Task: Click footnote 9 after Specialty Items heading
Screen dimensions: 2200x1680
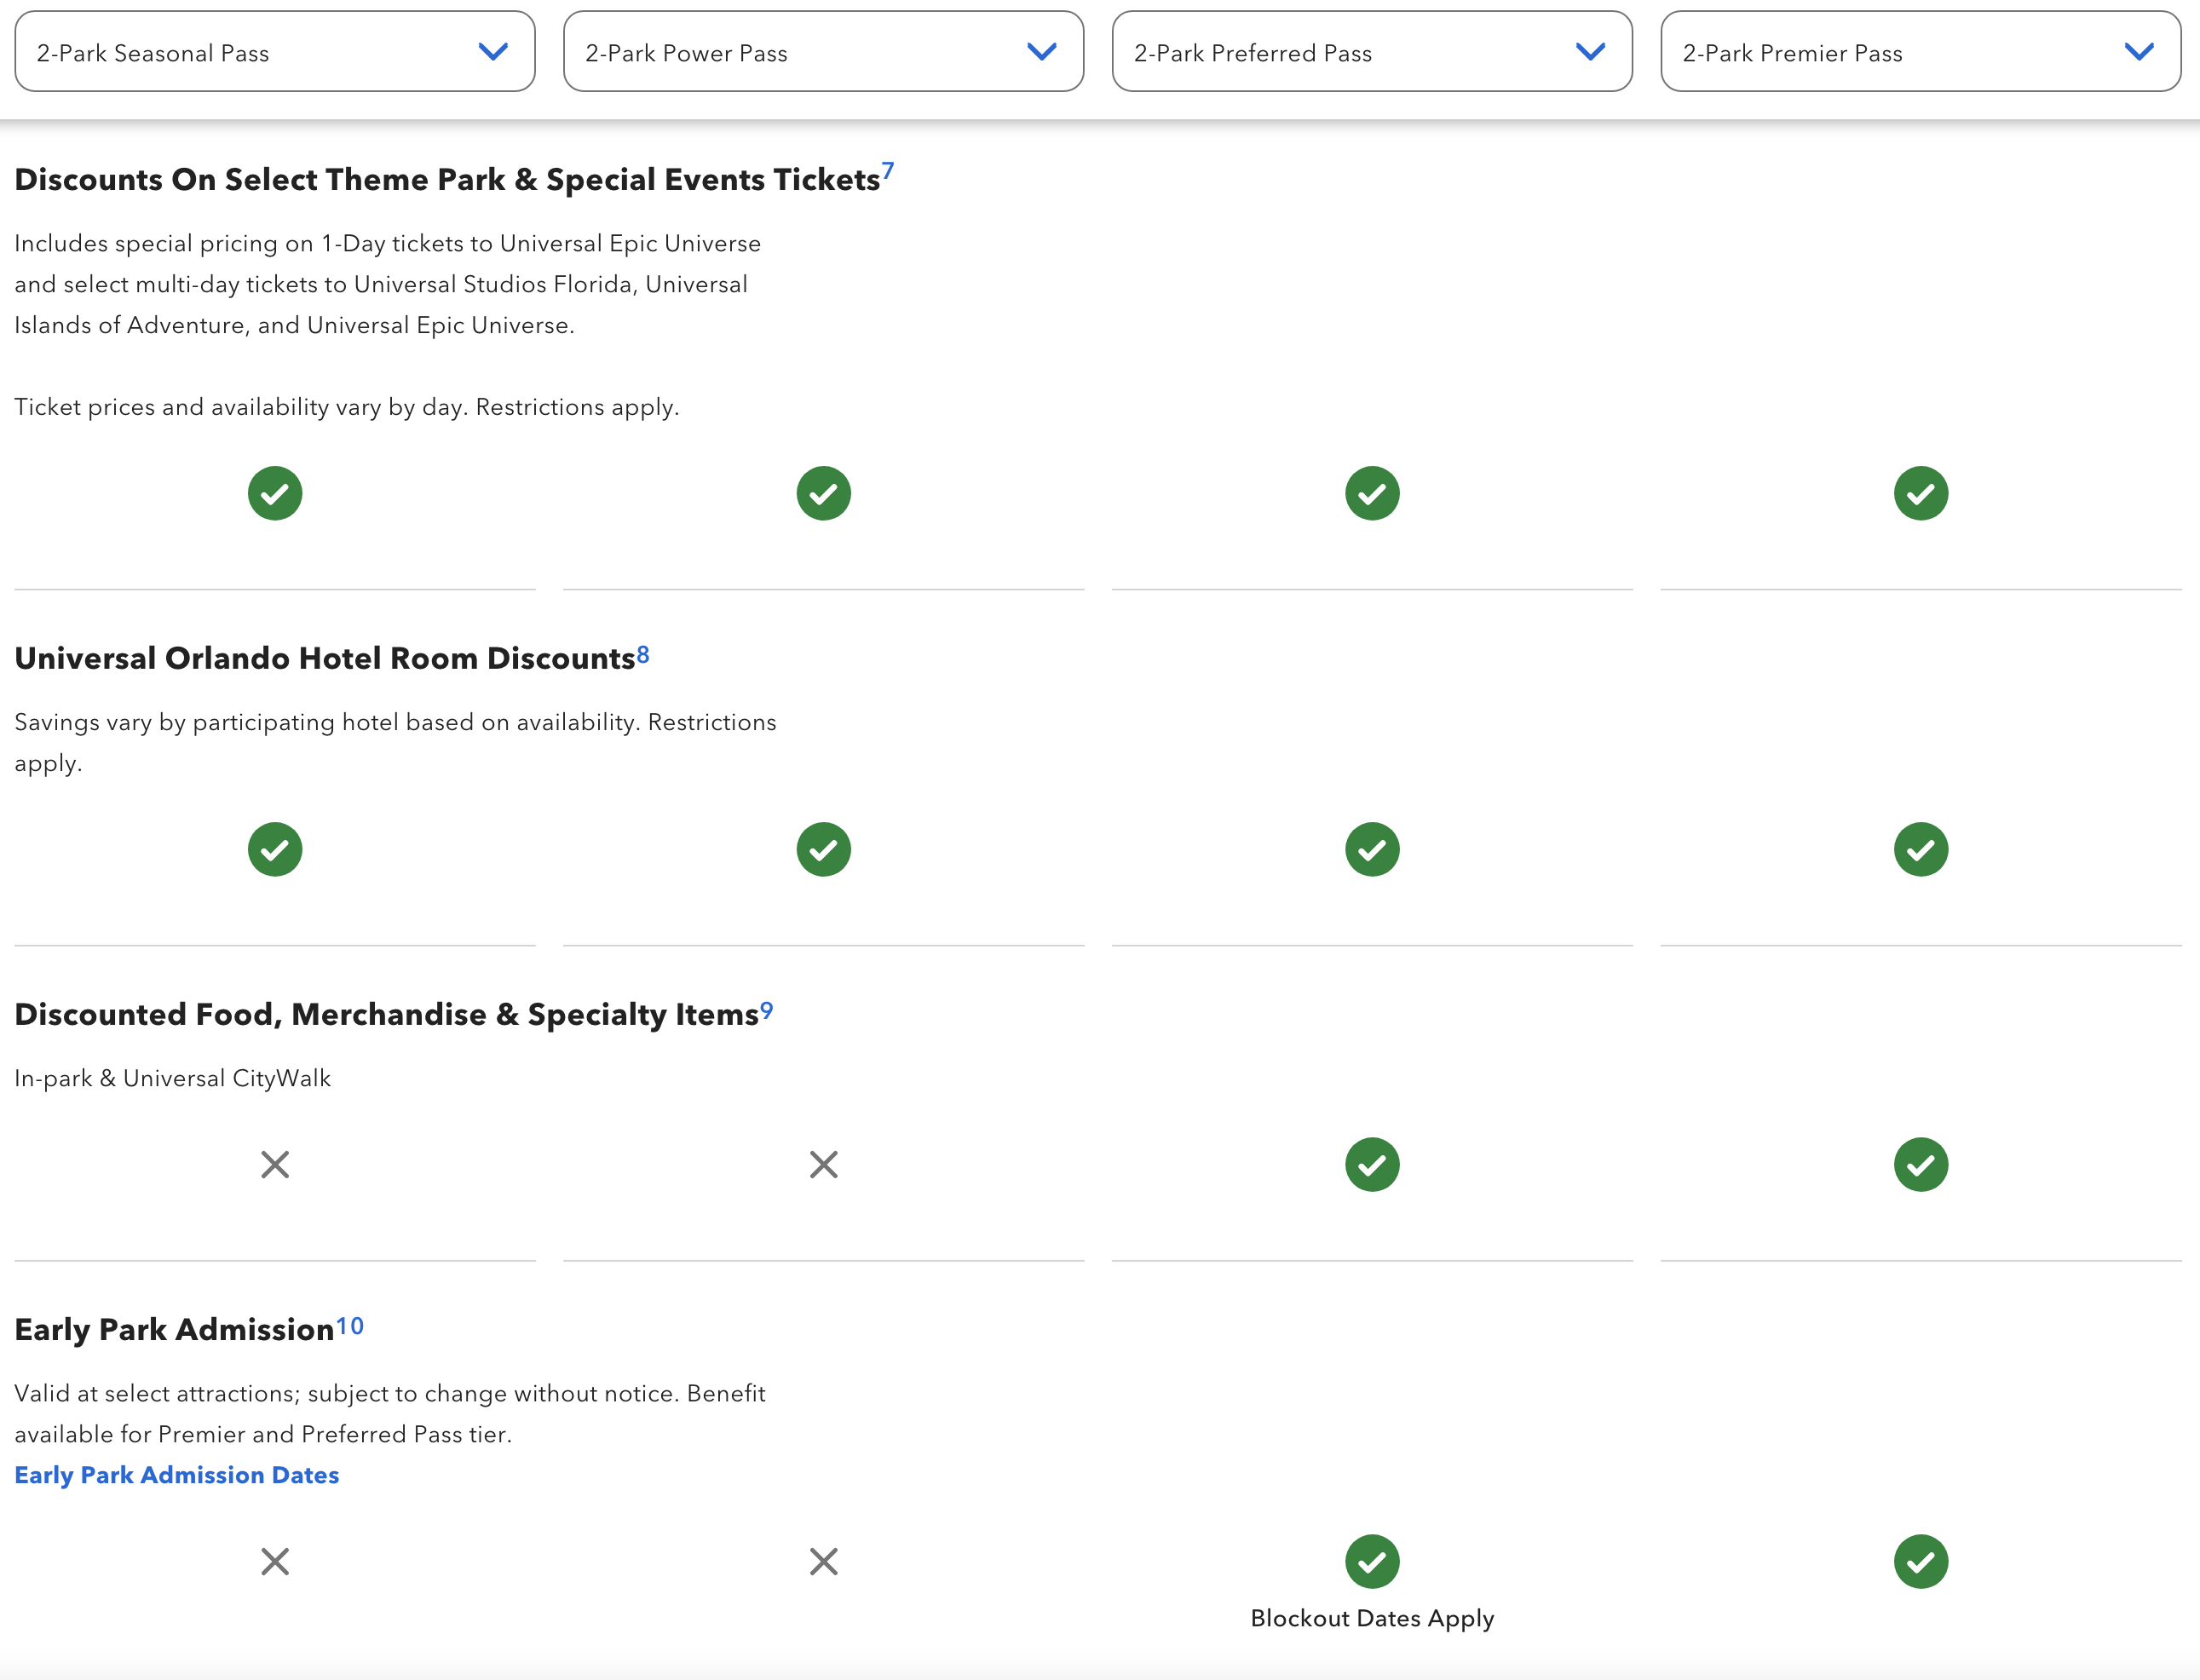Action: click(x=766, y=1011)
